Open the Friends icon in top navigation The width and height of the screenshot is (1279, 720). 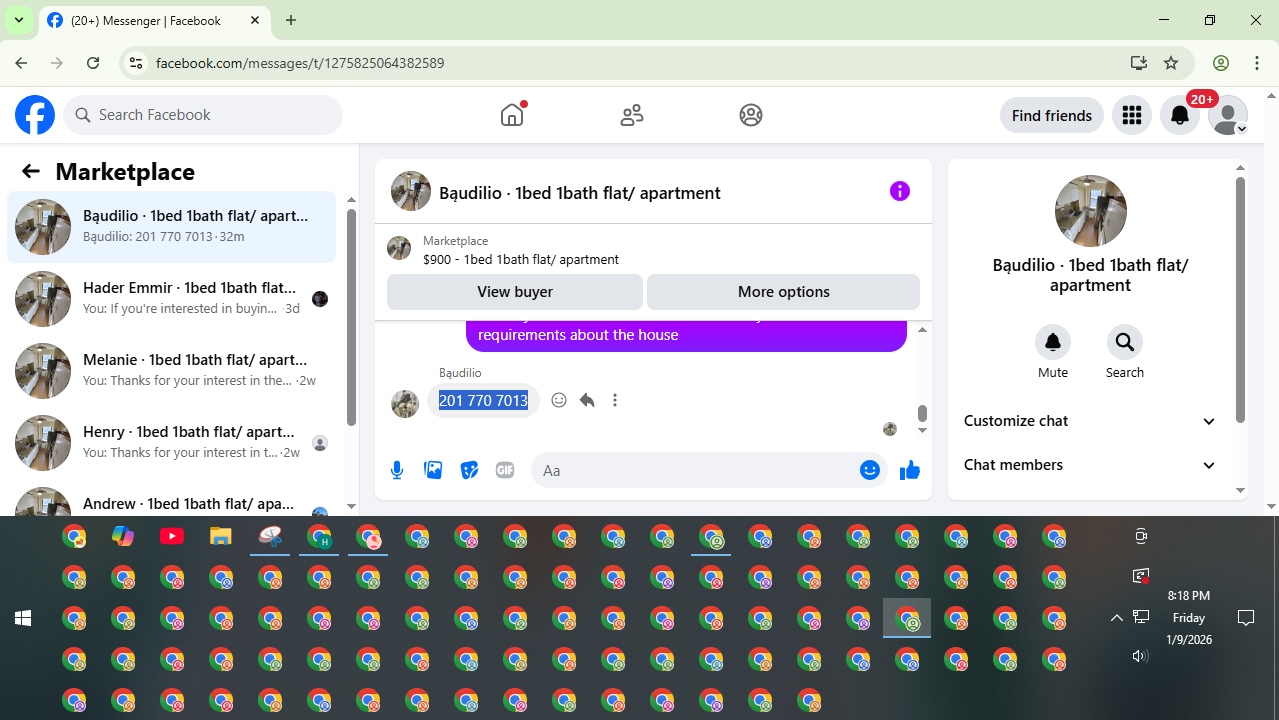click(x=632, y=115)
